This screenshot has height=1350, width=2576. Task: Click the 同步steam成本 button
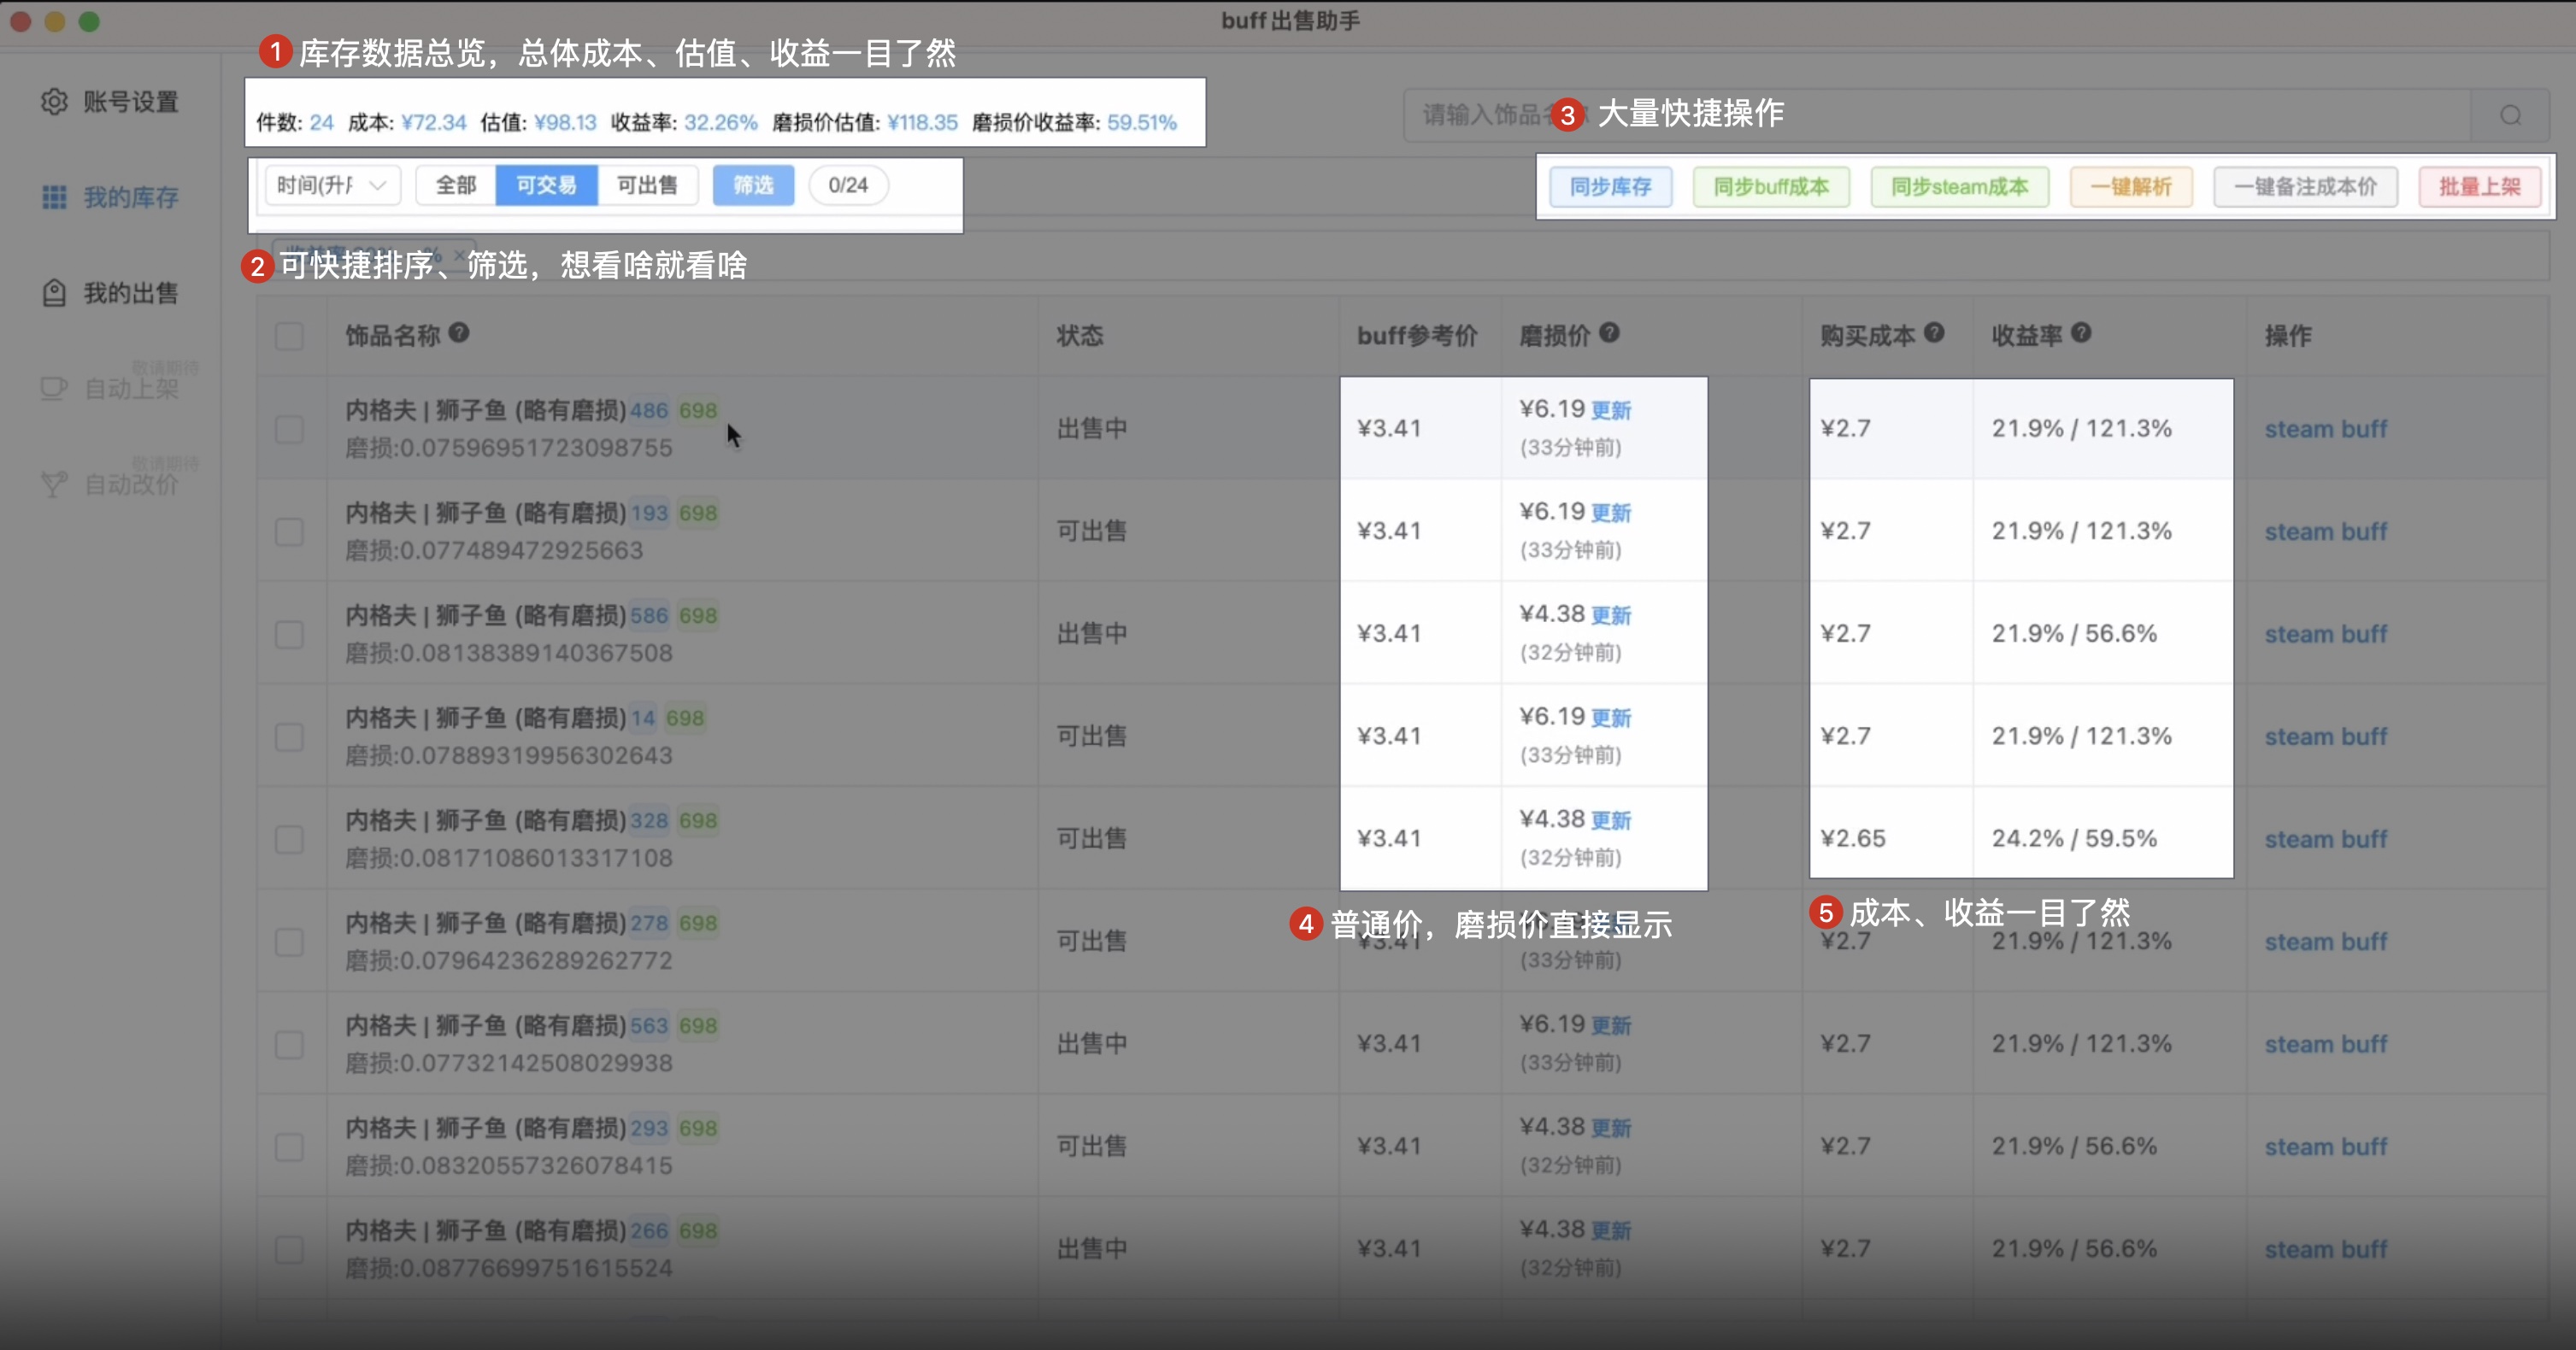pos(1960,187)
